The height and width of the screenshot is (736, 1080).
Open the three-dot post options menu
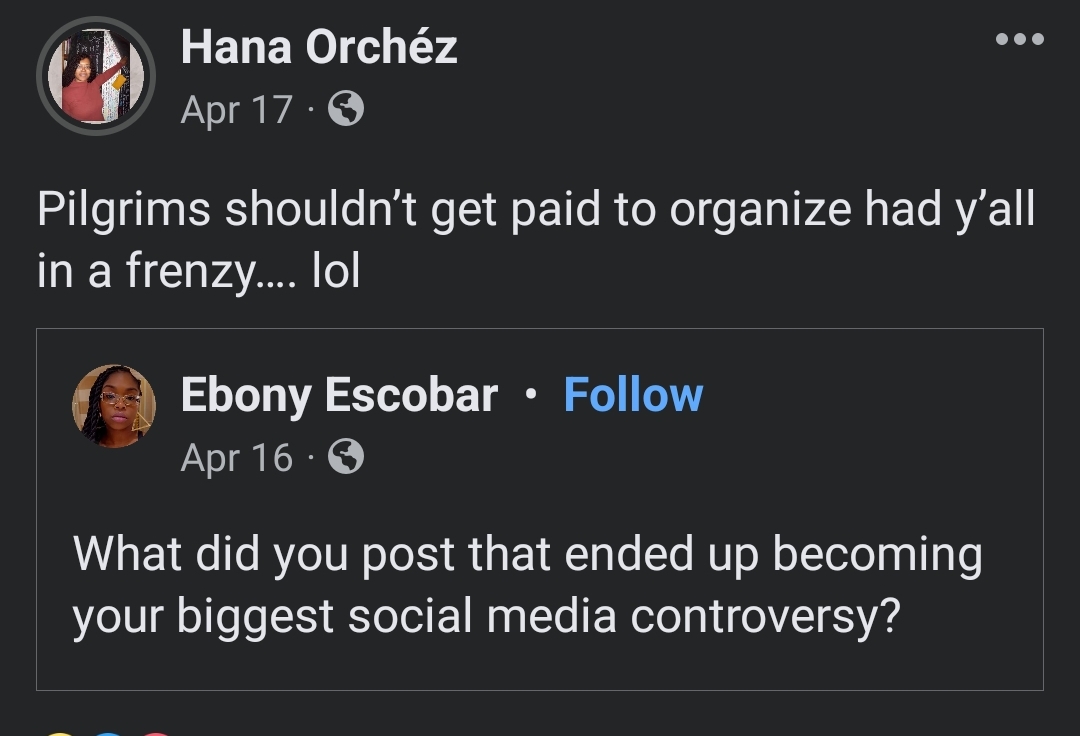click(1020, 40)
